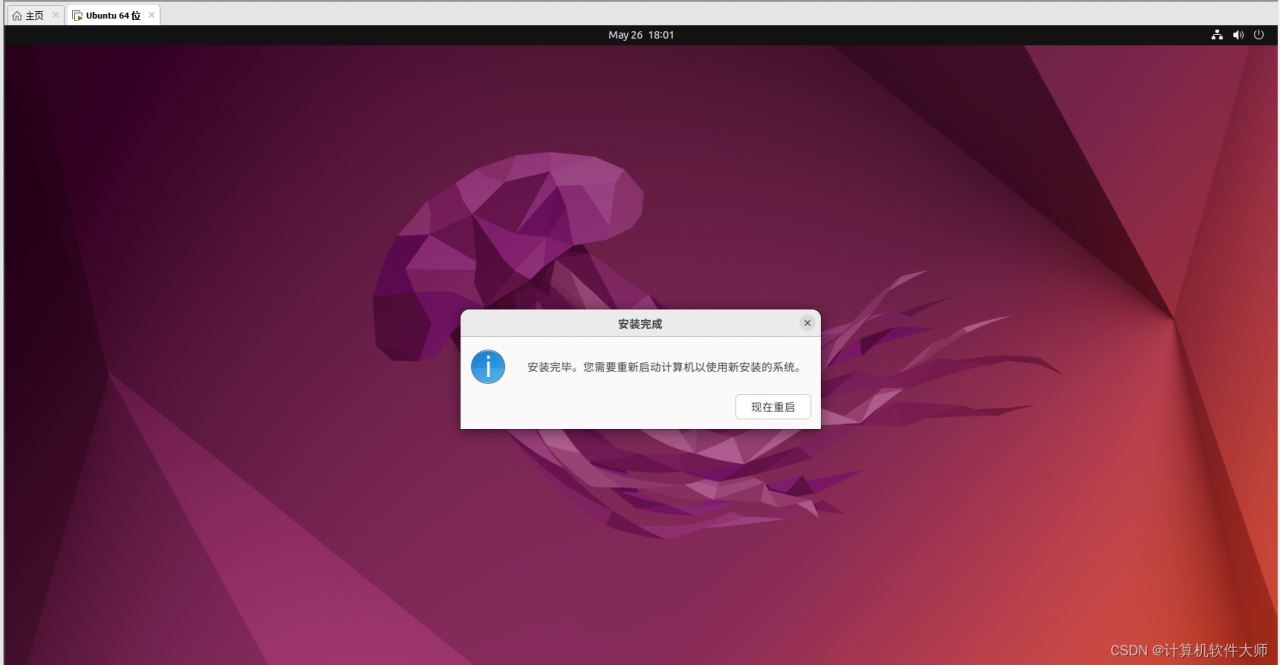Close the 安装完成 dialog
The width and height of the screenshot is (1280, 665).
tap(807, 323)
